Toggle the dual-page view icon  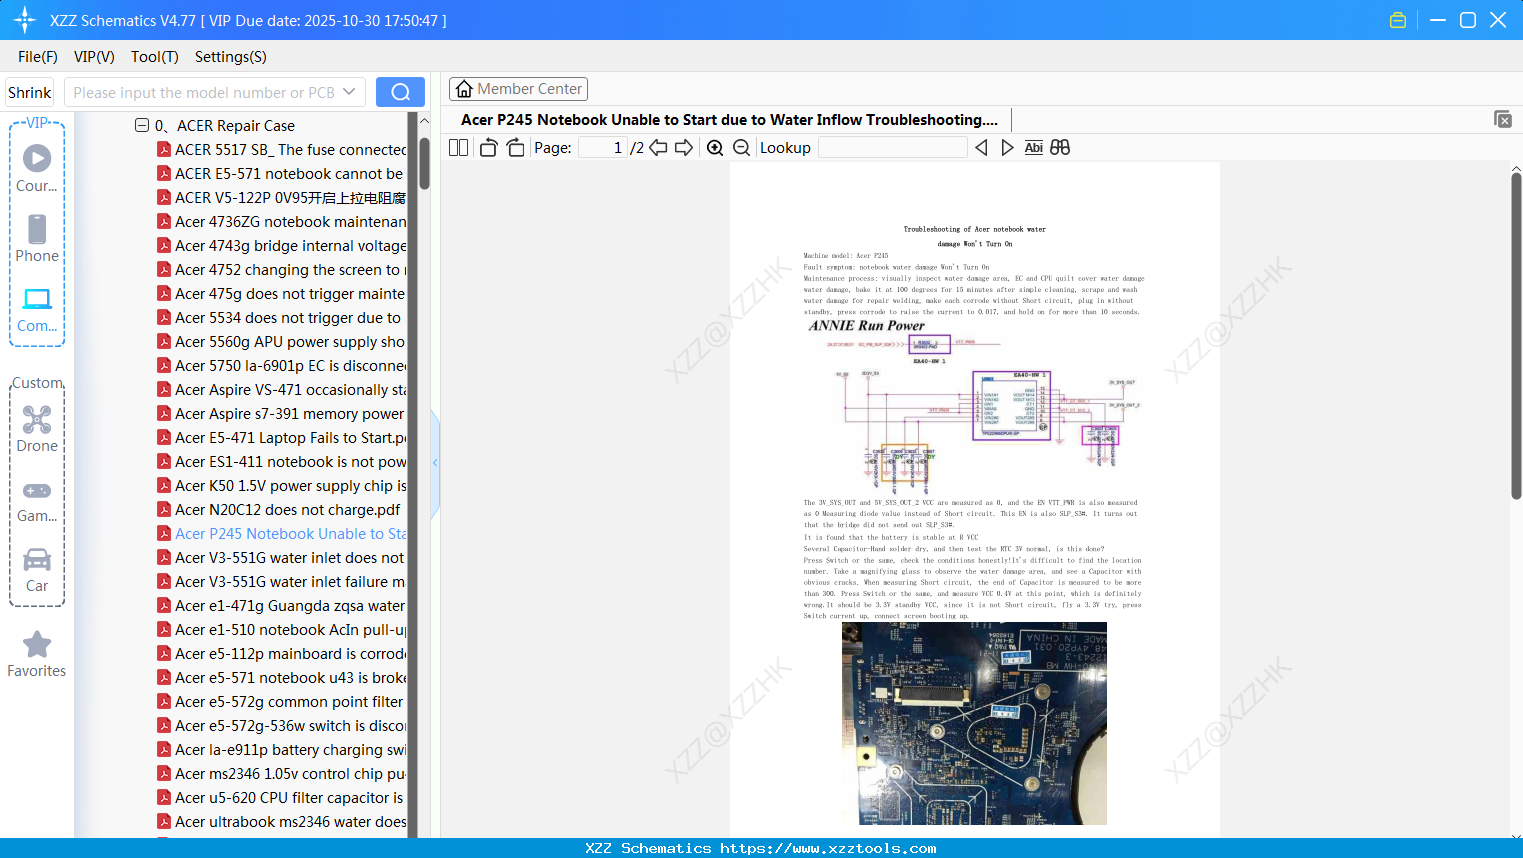tap(458, 148)
